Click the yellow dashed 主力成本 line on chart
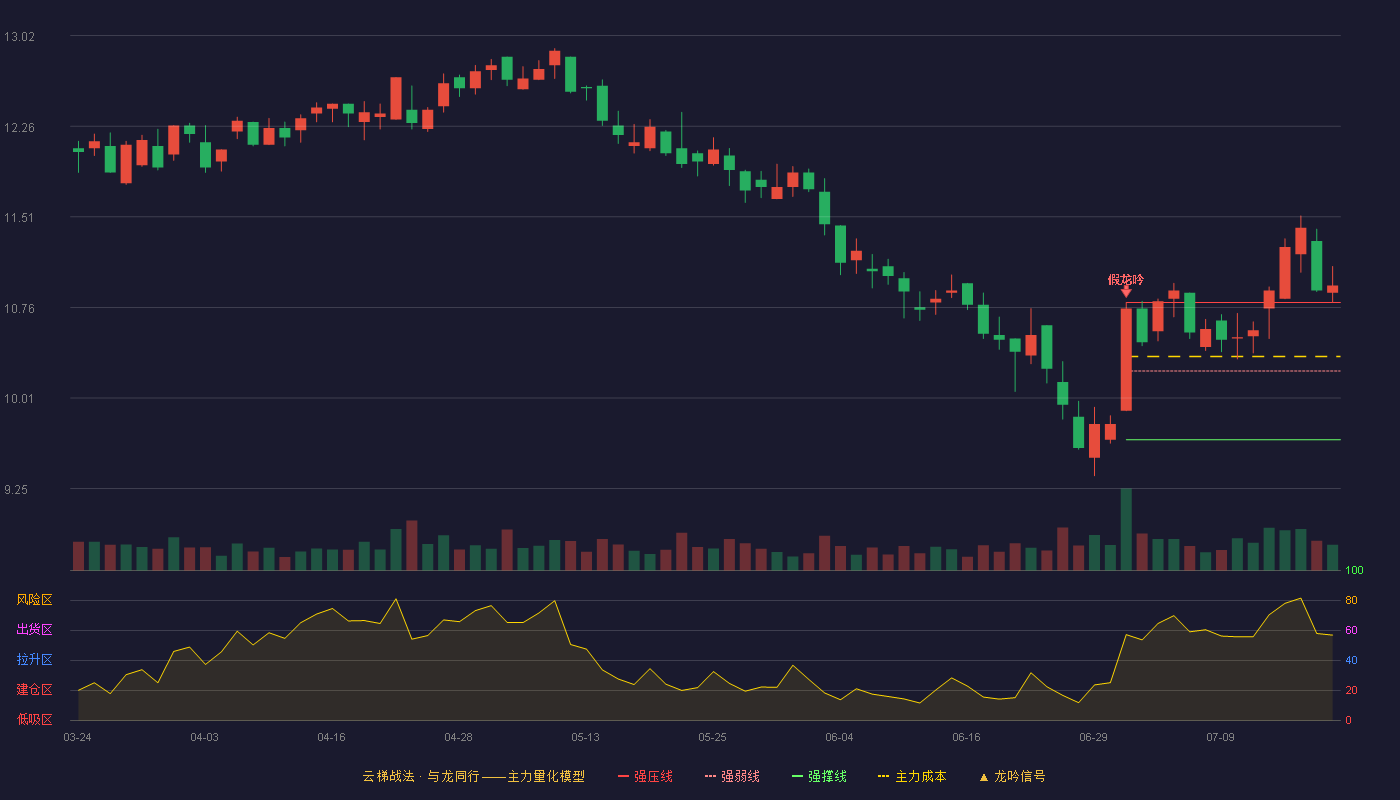This screenshot has height=800, width=1400. point(1235,356)
